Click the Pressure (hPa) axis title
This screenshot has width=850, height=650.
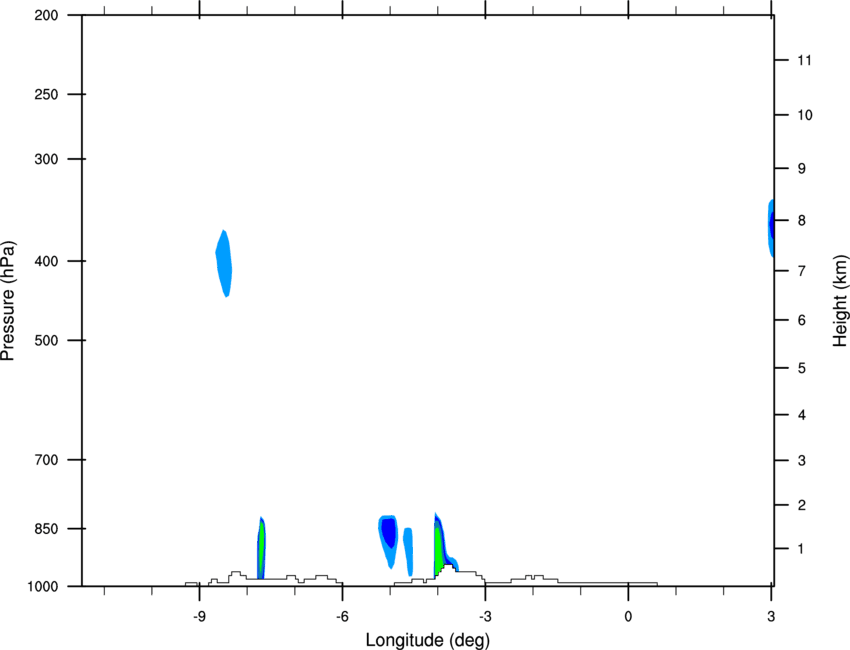(x=8, y=301)
